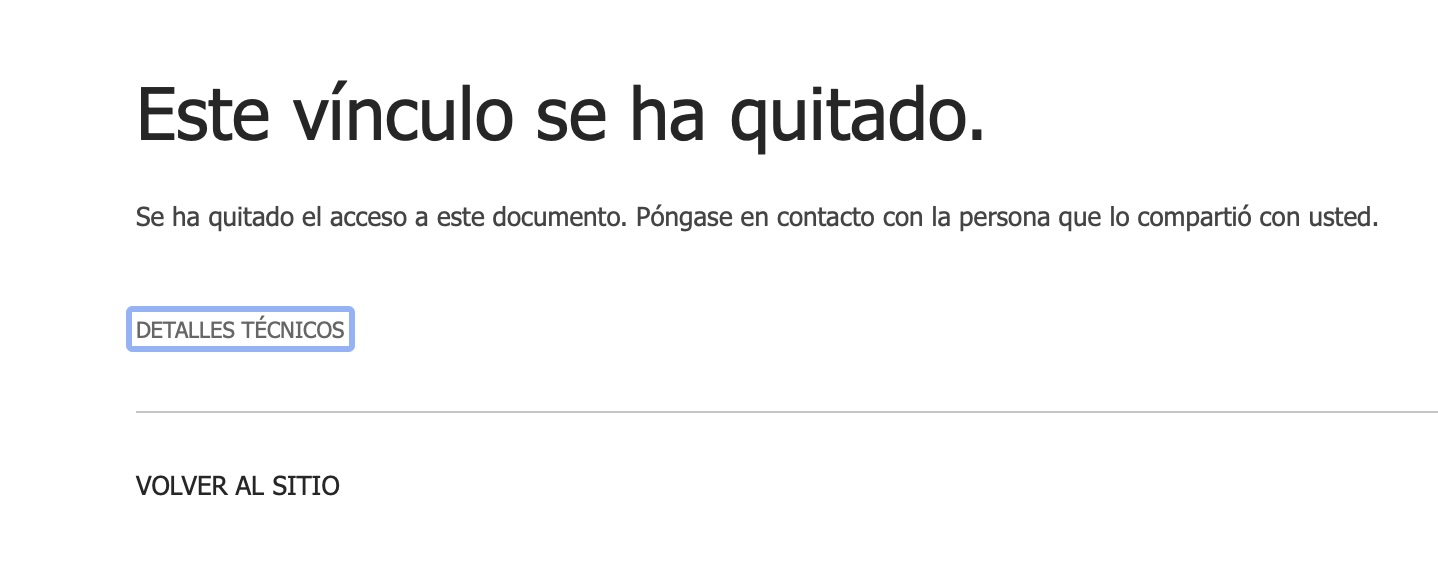
Task: Click the word 'vínculo' in the heading
Action: click(x=404, y=115)
